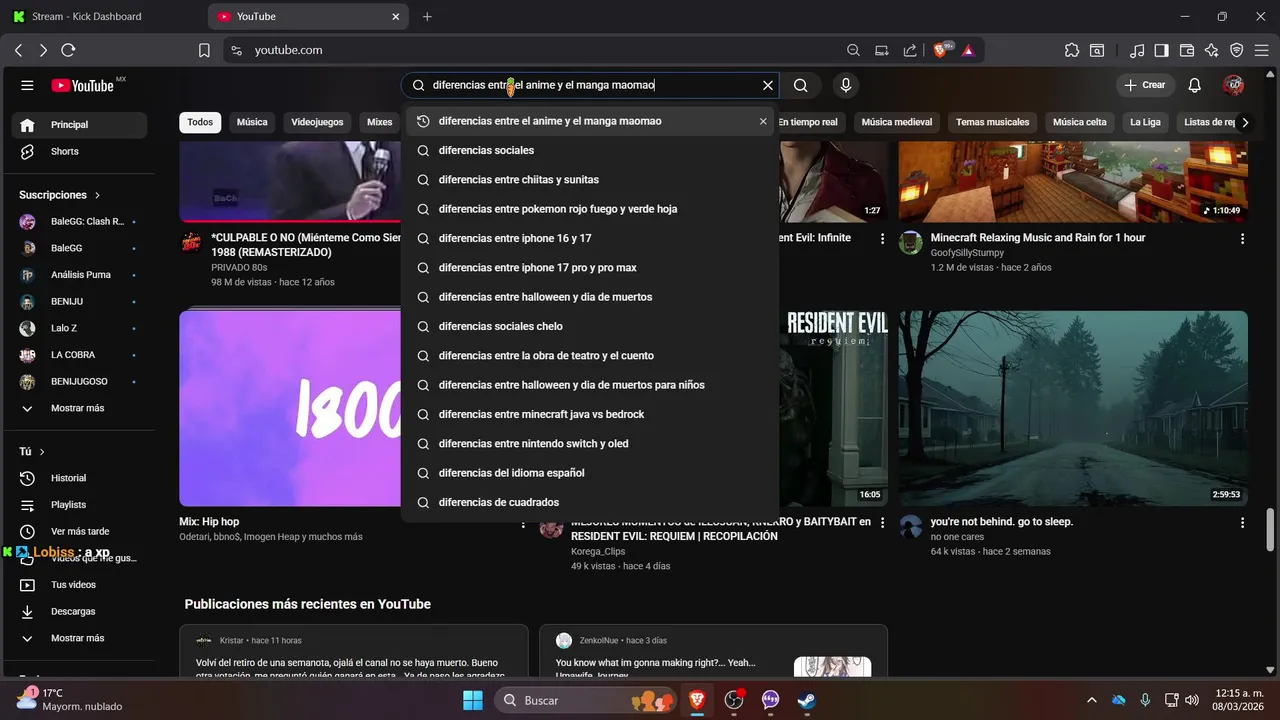Choose suggestion 'diferencias entre iphone 16 y 17'
Screen dimensions: 1280x720
coord(590,238)
